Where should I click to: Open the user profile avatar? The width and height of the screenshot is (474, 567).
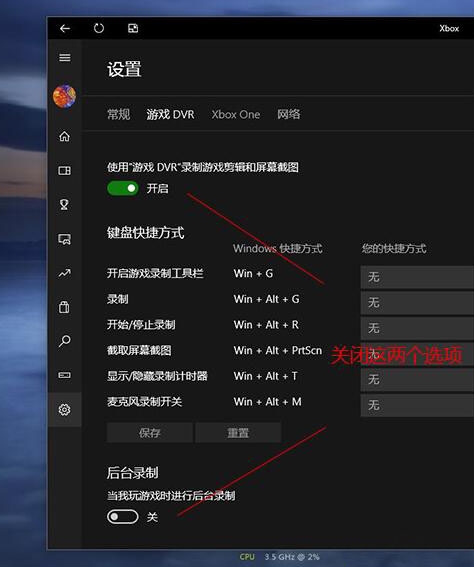click(x=64, y=96)
